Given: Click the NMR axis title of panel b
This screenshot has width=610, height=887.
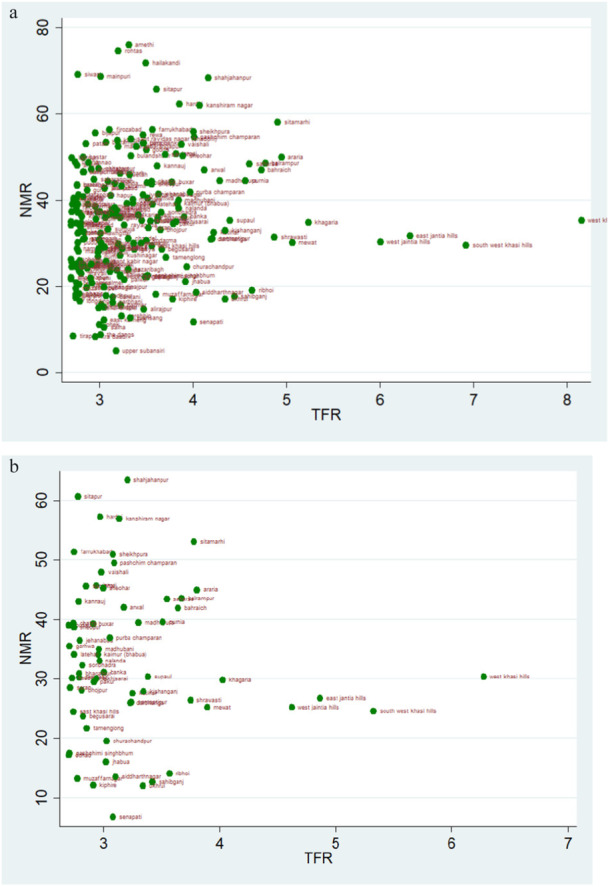Looking at the screenshot, I should point(26,648).
